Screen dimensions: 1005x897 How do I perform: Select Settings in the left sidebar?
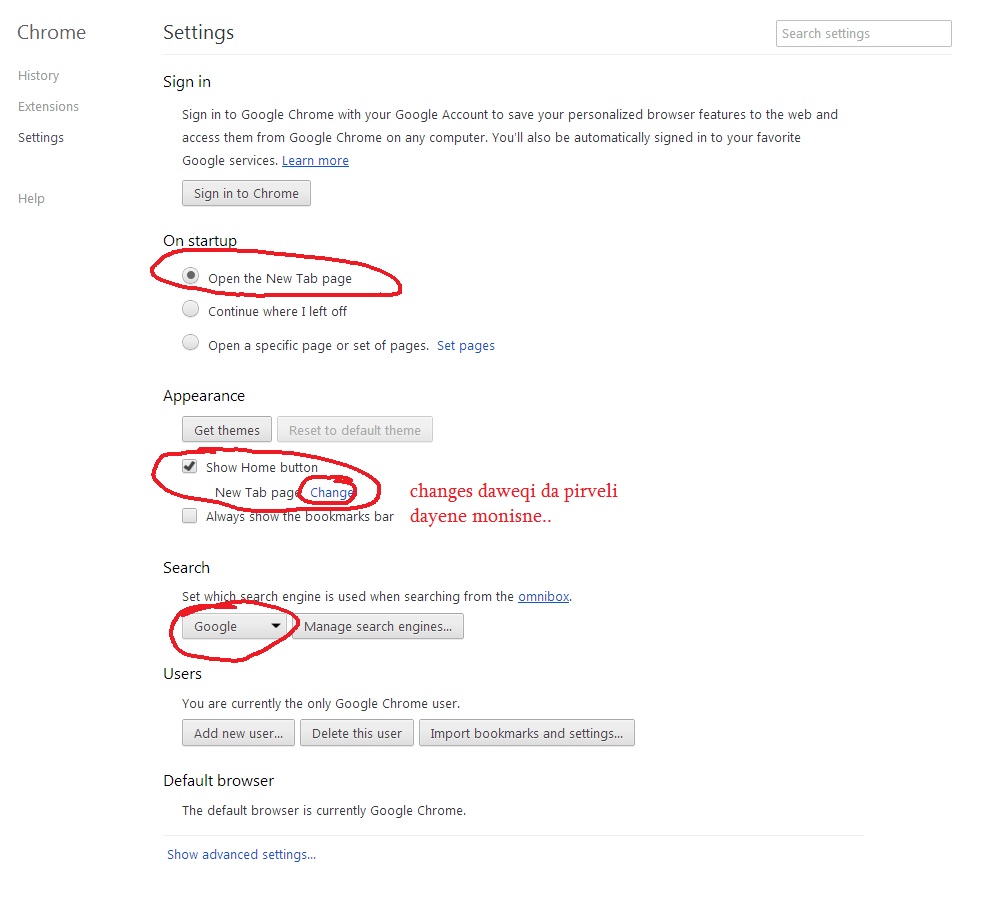click(x=41, y=137)
